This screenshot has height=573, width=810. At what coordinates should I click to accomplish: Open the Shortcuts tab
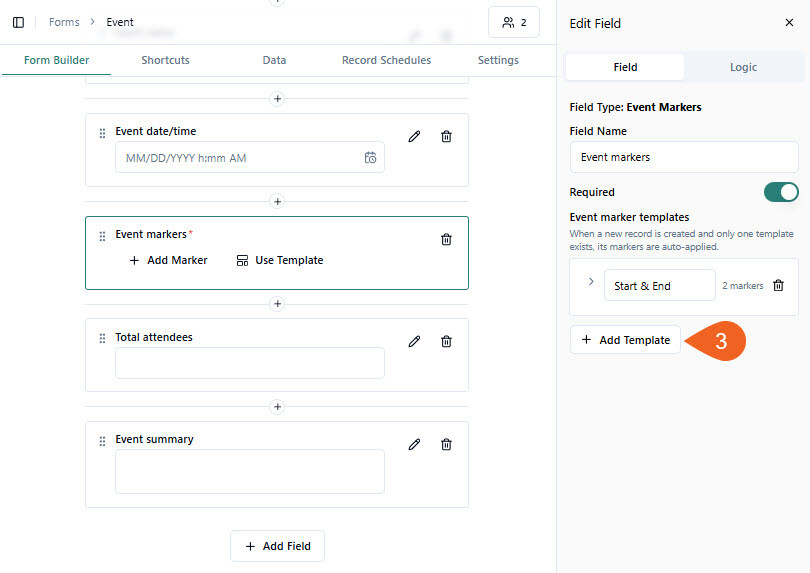click(x=165, y=60)
